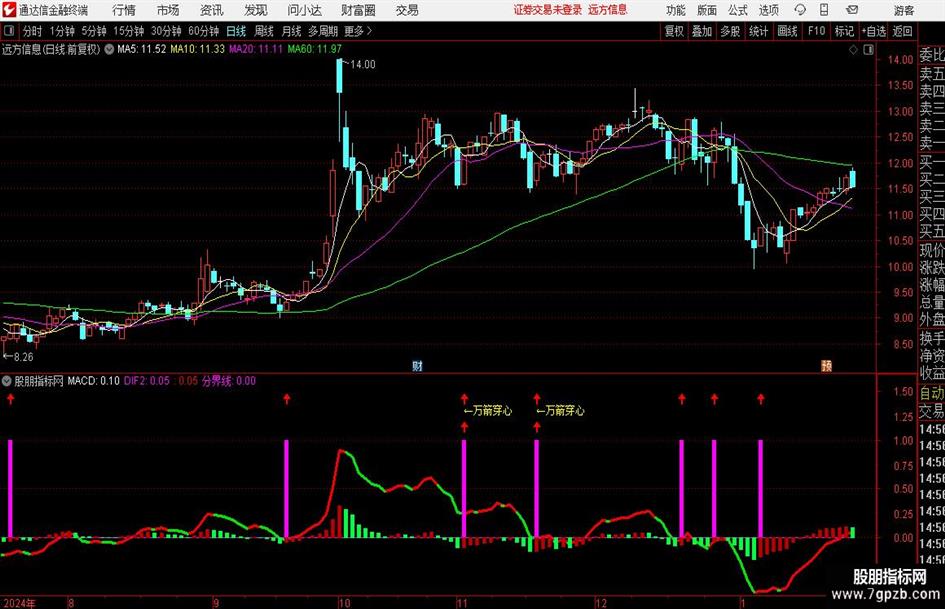945x609 pixels.
Task: Click the MA20: 11.11 indicator value
Action: 256,49
